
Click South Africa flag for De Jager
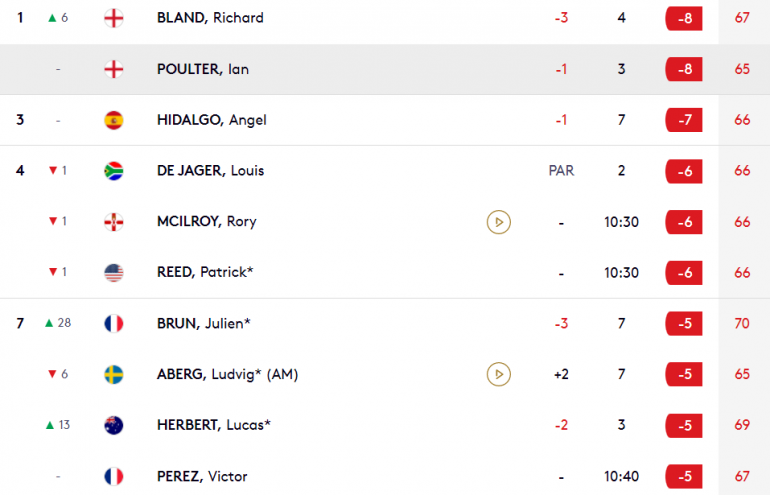coord(113,171)
